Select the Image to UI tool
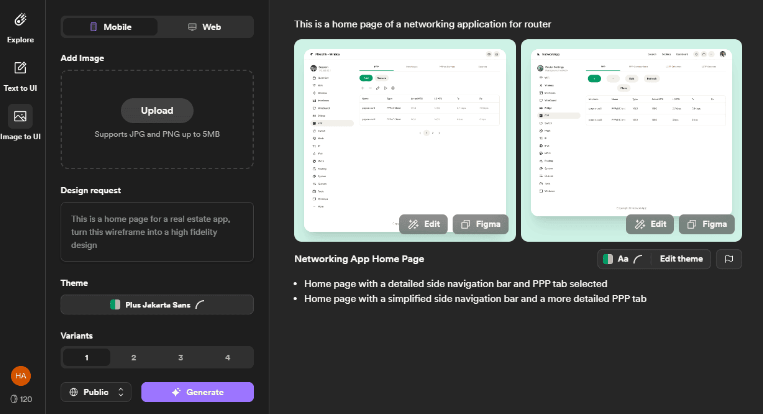 pos(20,122)
